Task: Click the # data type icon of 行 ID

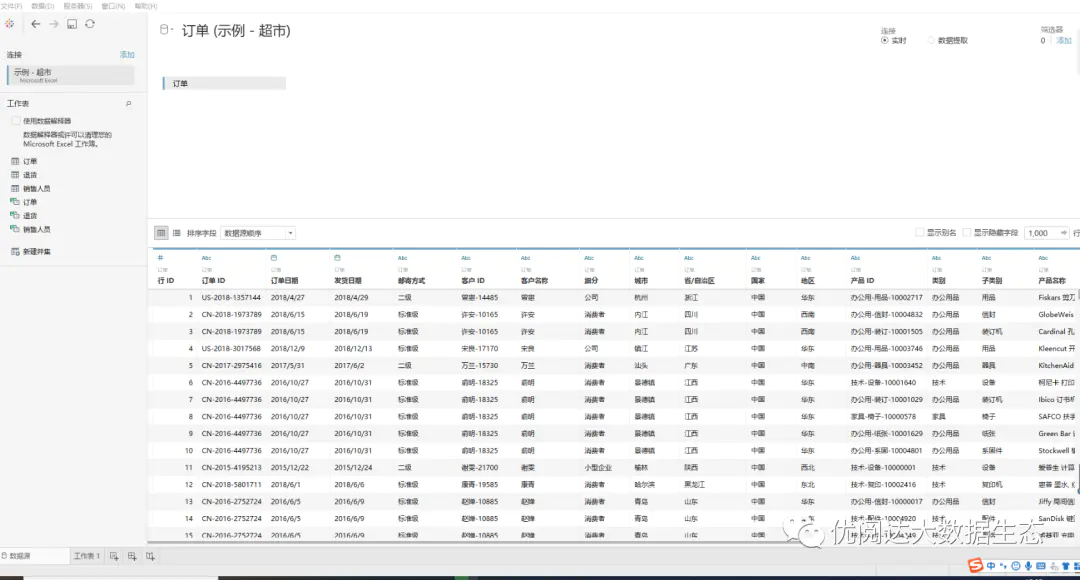Action: (160, 258)
